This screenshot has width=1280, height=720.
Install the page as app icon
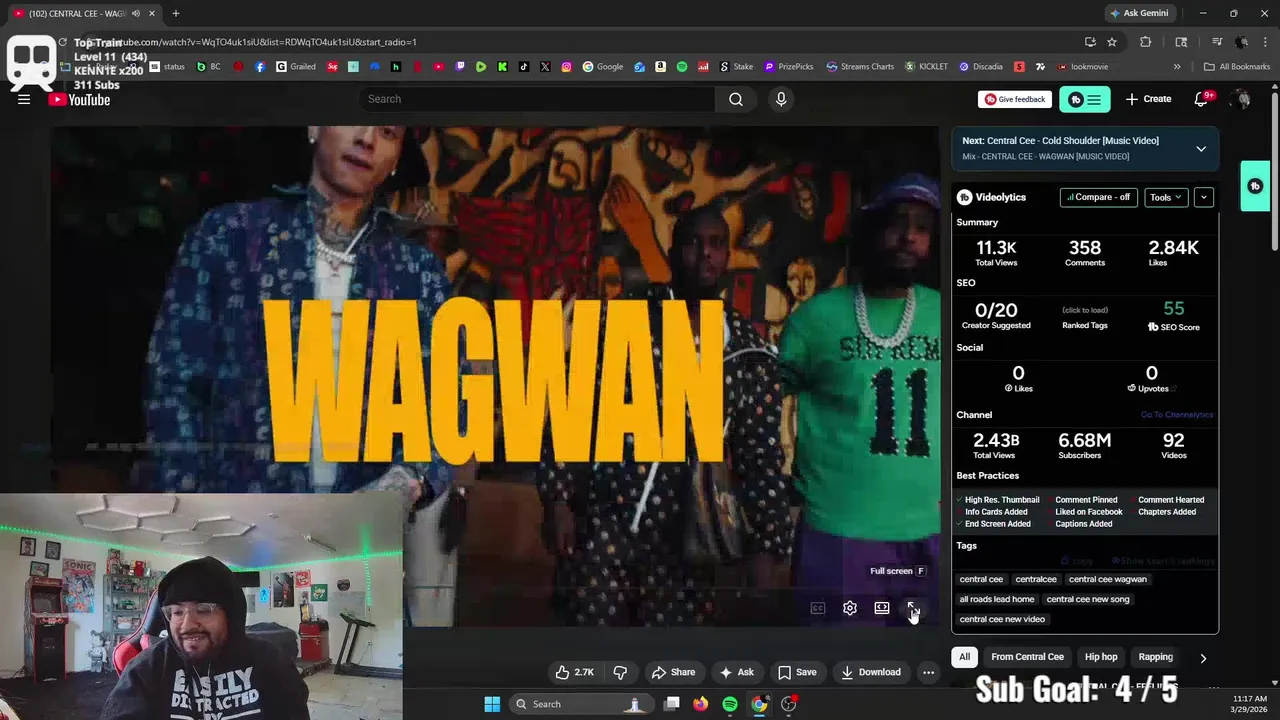1090,42
